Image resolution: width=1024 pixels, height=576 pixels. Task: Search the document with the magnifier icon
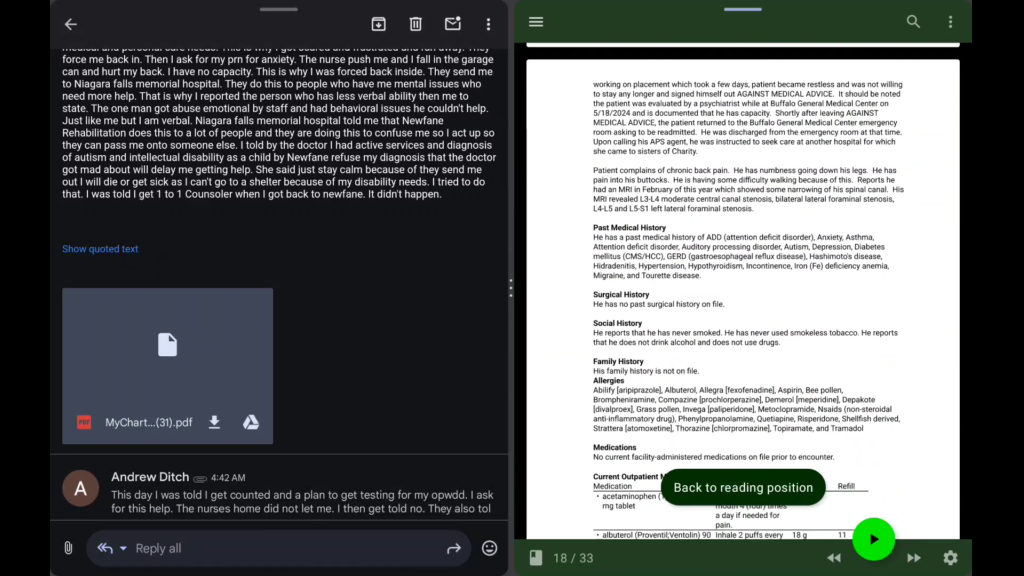913,22
